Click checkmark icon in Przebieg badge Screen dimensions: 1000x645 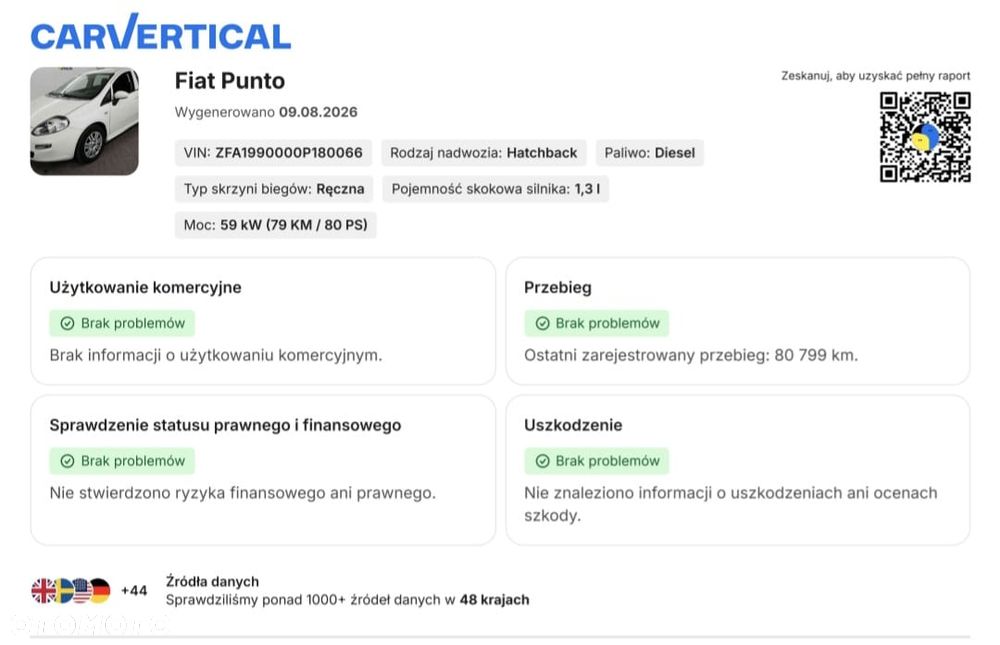tap(542, 323)
